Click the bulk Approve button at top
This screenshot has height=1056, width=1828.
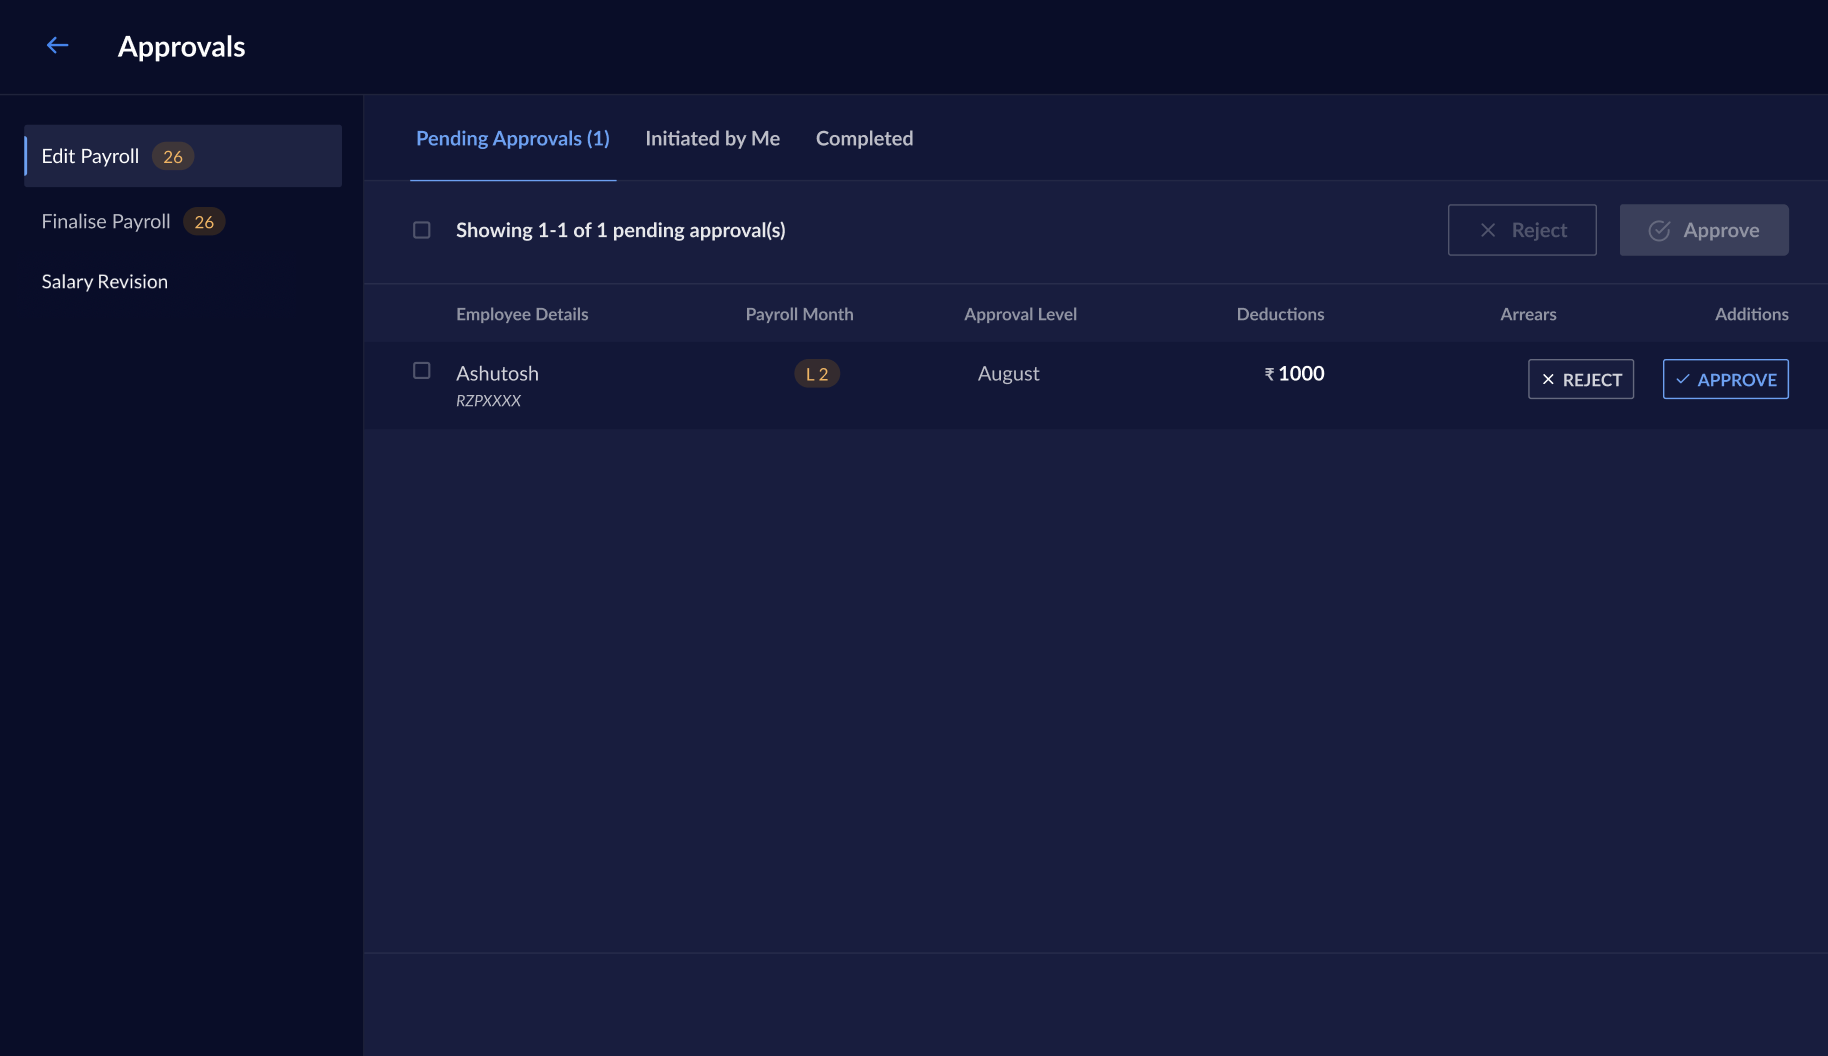click(1704, 230)
